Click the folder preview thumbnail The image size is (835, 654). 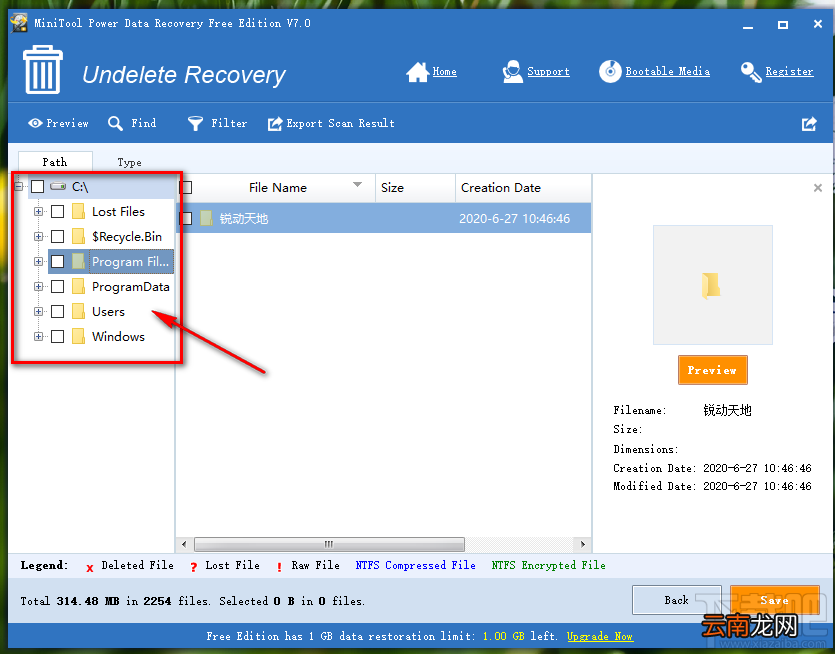point(713,285)
